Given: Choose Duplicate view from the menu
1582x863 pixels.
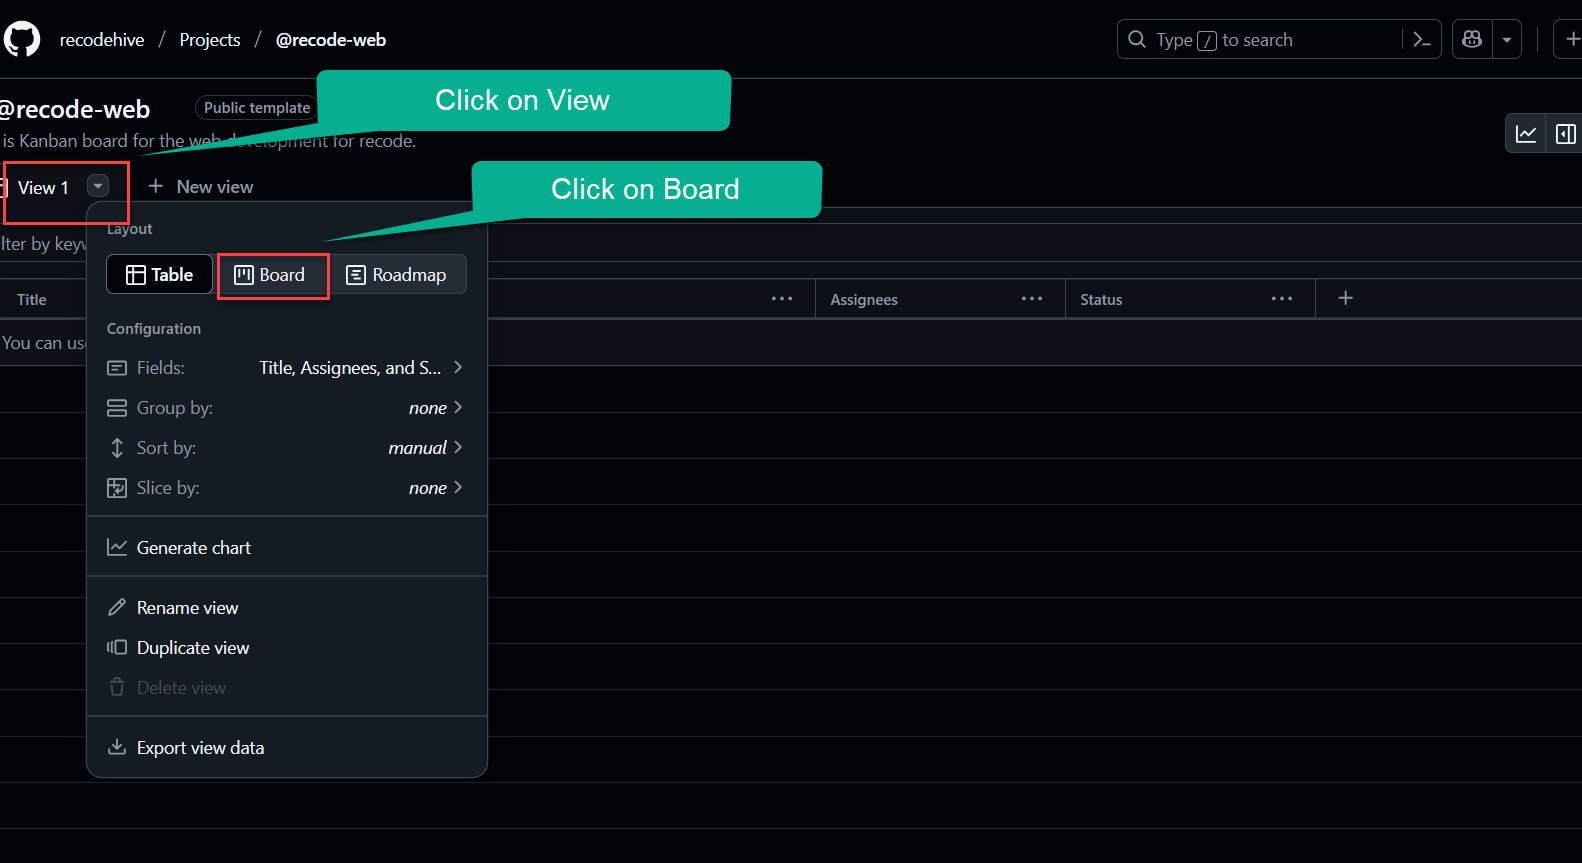Looking at the screenshot, I should coord(287,648).
